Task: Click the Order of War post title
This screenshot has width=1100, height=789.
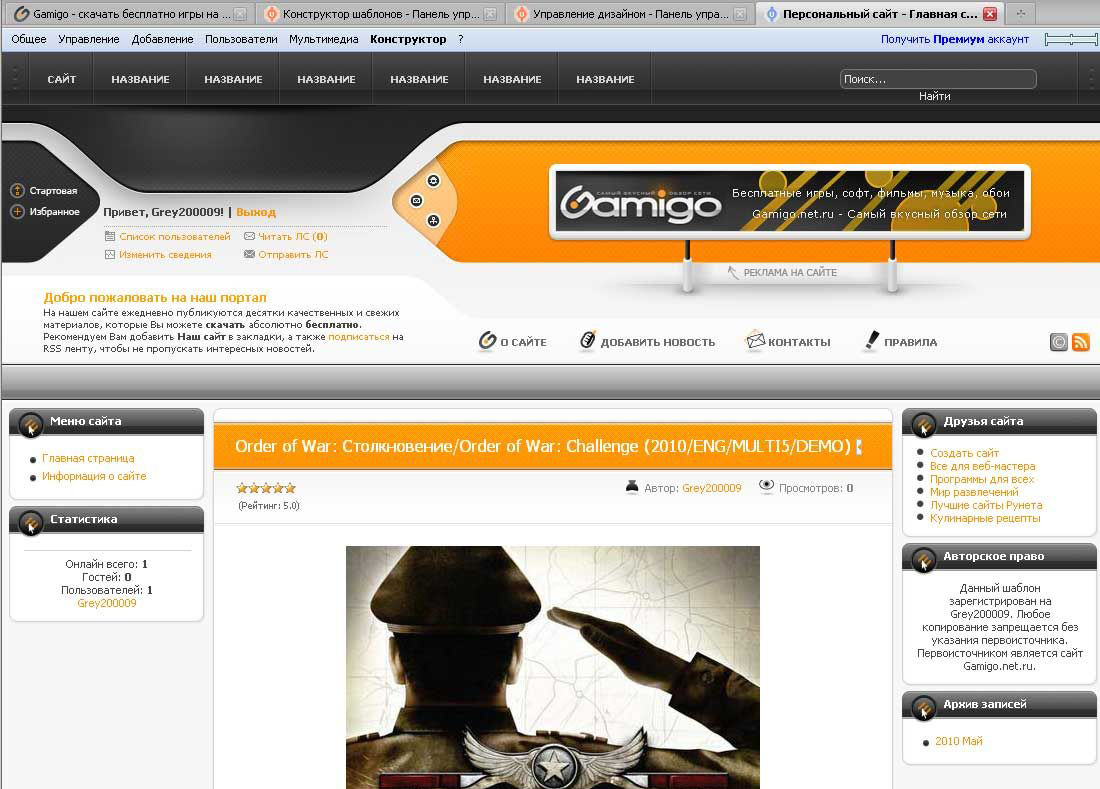Action: pos(543,446)
